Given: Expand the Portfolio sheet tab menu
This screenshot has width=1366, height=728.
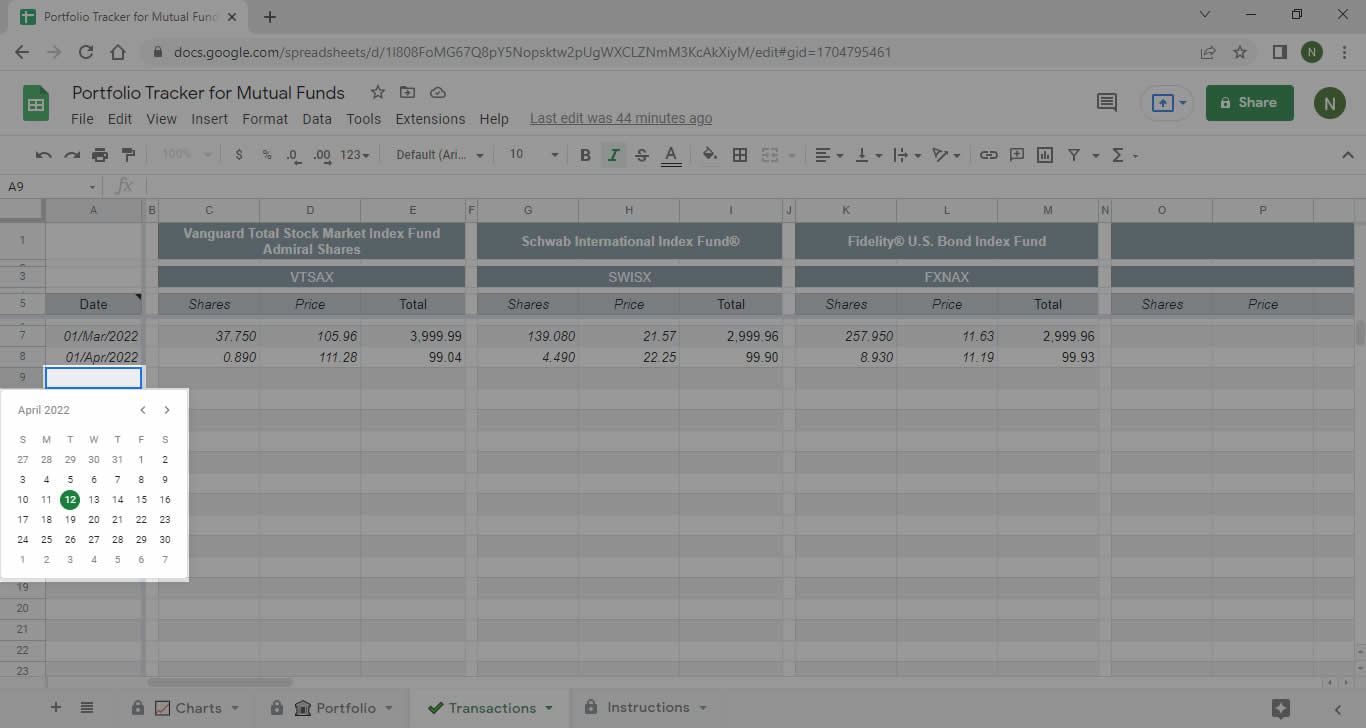Looking at the screenshot, I should point(390,707).
